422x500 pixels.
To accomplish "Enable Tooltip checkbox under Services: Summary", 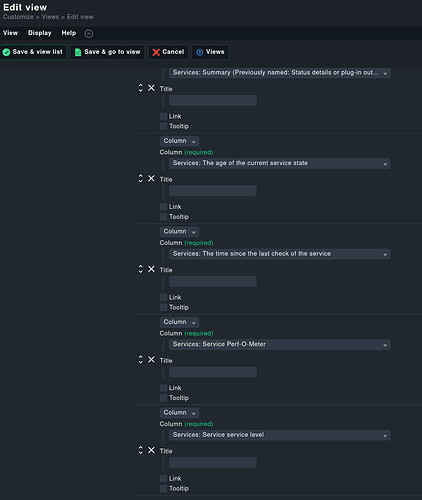I will [163, 126].
